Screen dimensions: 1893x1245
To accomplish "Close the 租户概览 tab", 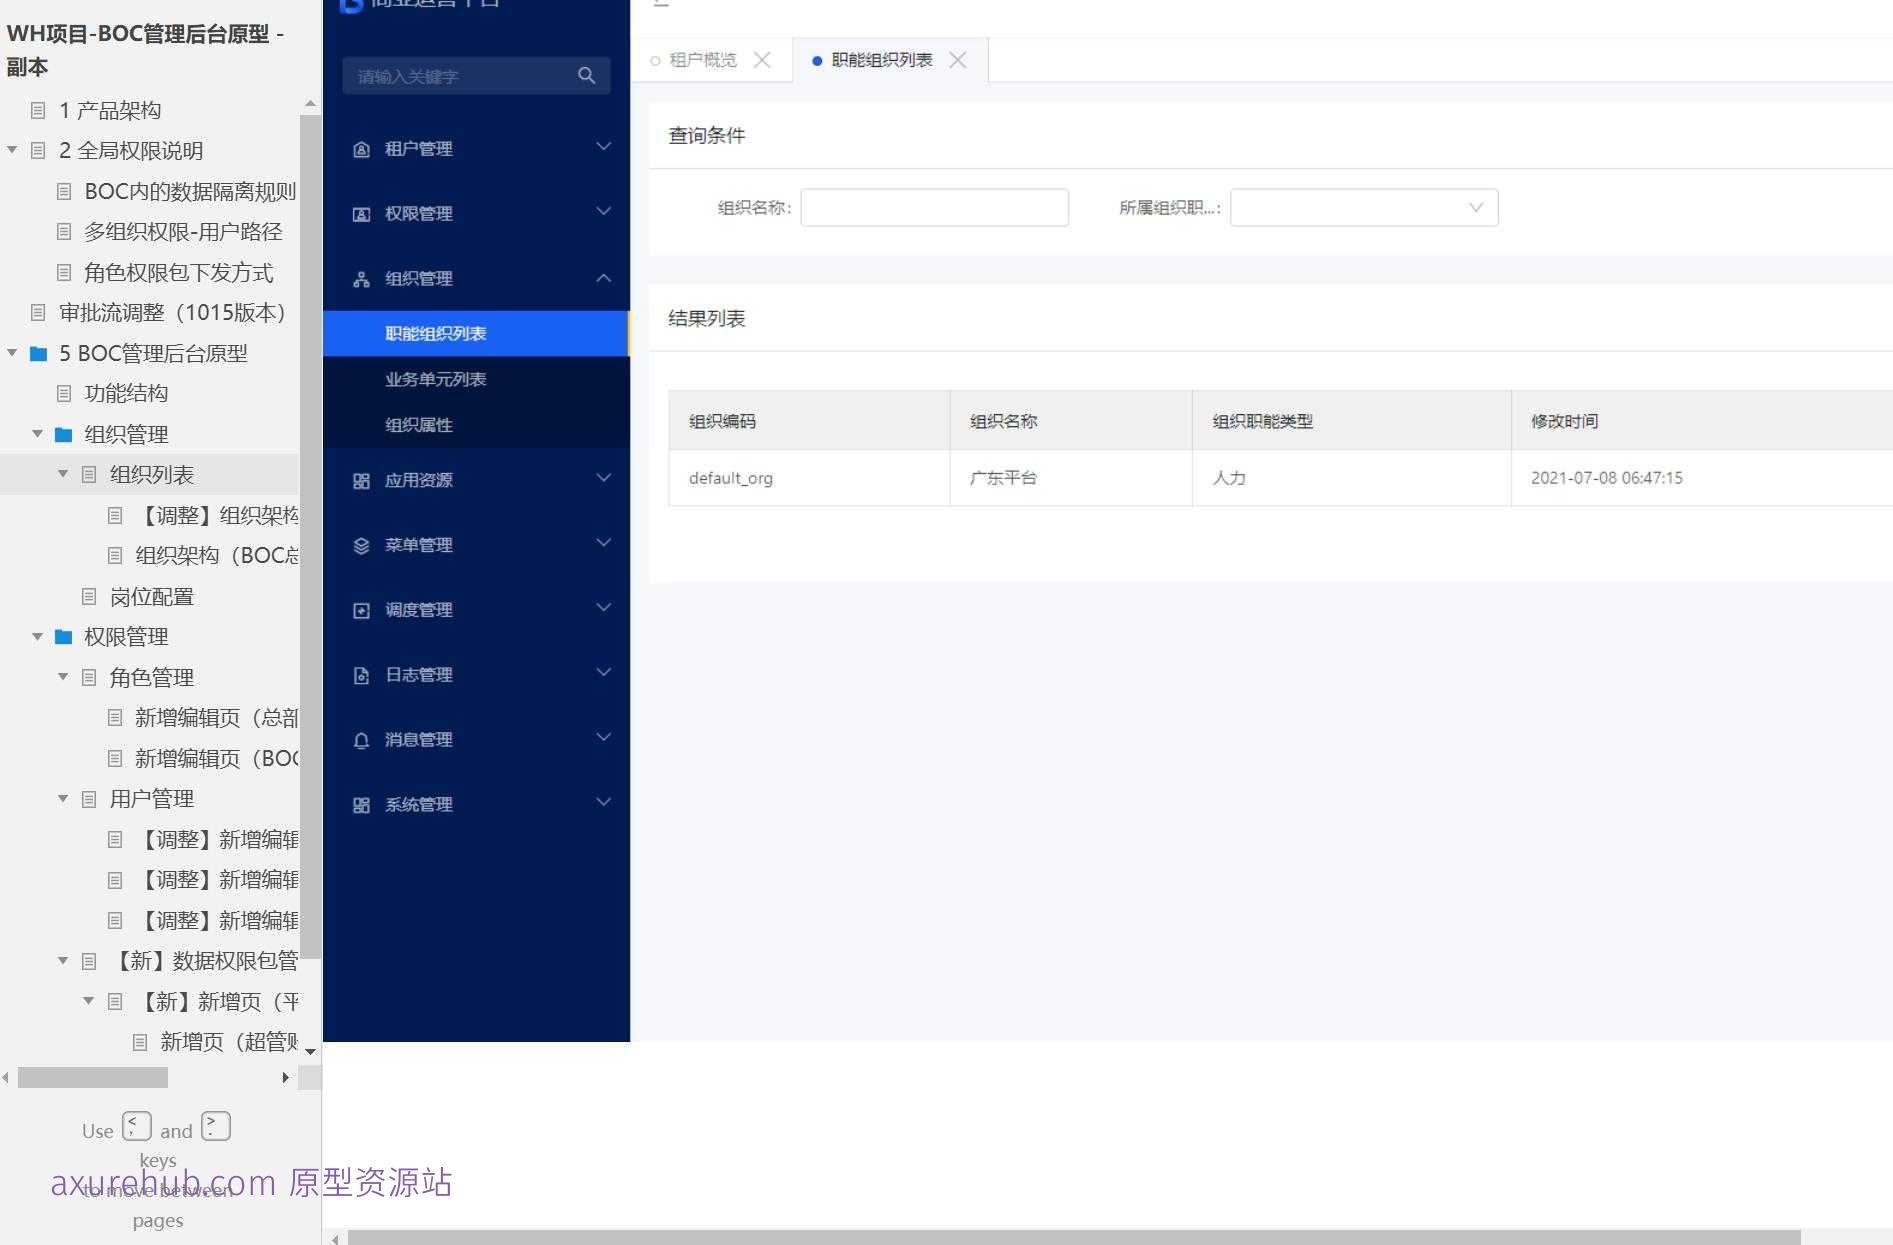I will 763,59.
